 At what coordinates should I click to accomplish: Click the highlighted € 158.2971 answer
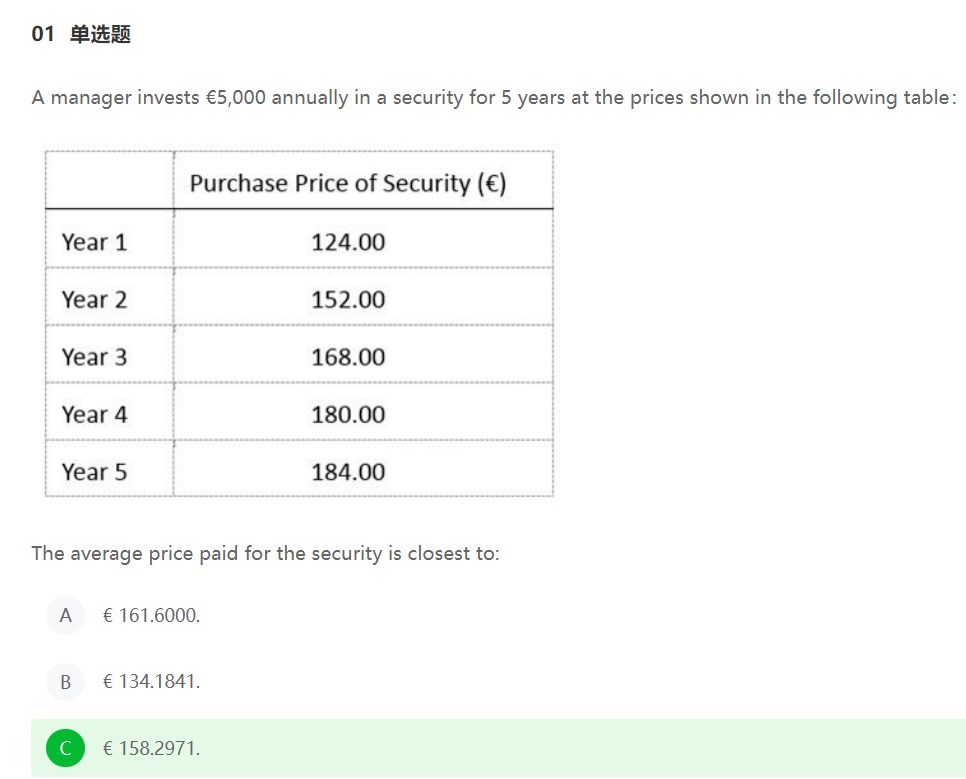click(151, 748)
